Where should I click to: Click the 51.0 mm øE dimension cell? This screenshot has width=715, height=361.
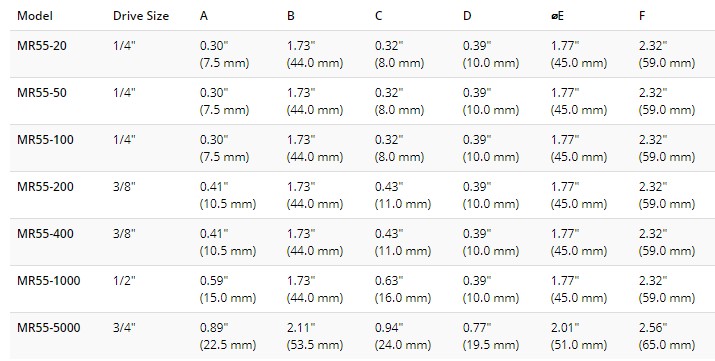(x=579, y=336)
